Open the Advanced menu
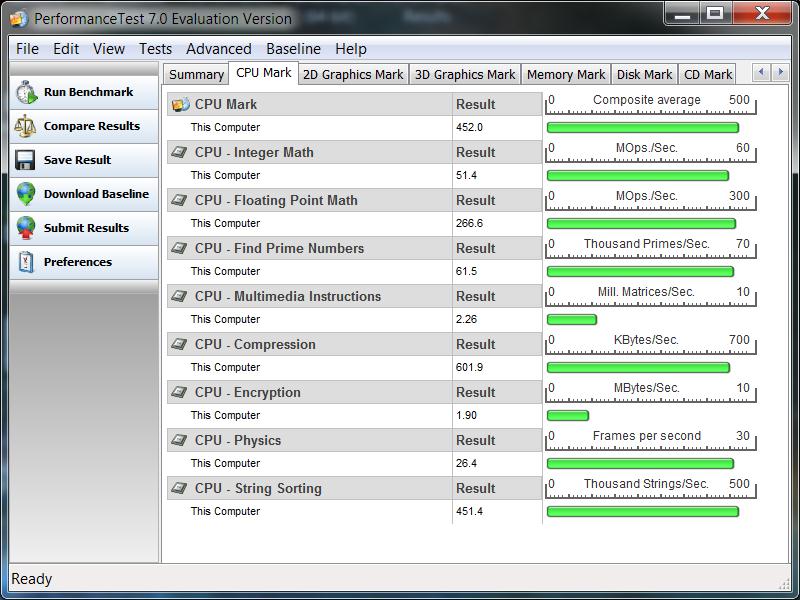The image size is (800, 600). click(x=219, y=49)
